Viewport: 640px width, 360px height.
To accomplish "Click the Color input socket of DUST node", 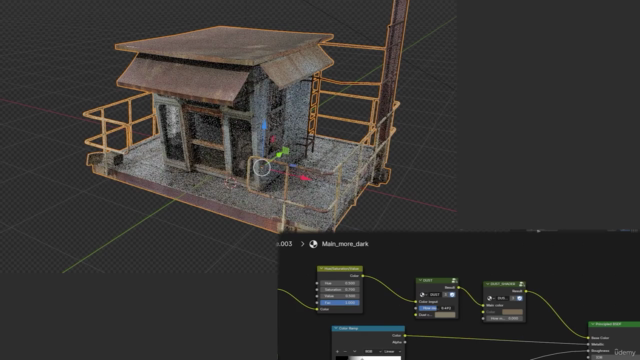I will [x=416, y=302].
